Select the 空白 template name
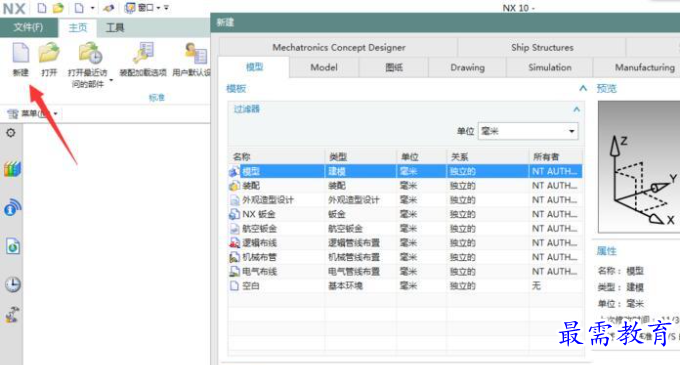This screenshot has height=365, width=680. click(251, 286)
